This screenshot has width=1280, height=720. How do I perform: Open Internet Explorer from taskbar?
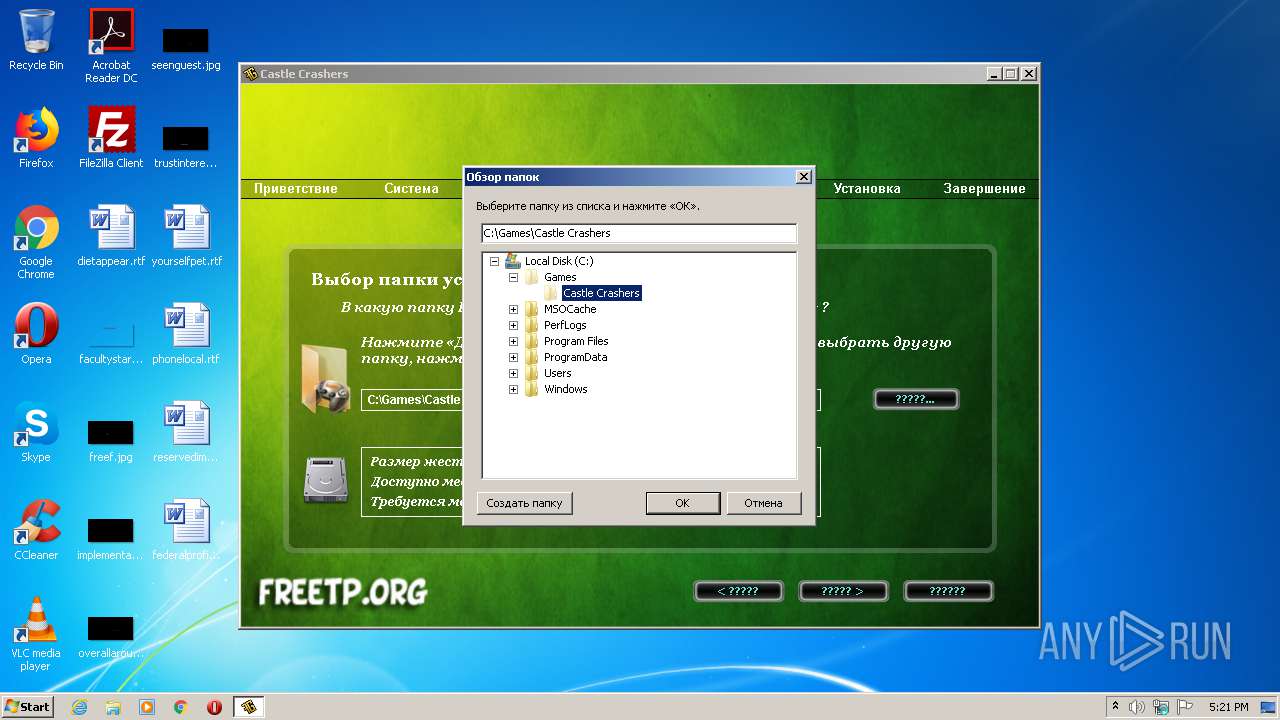(79, 707)
